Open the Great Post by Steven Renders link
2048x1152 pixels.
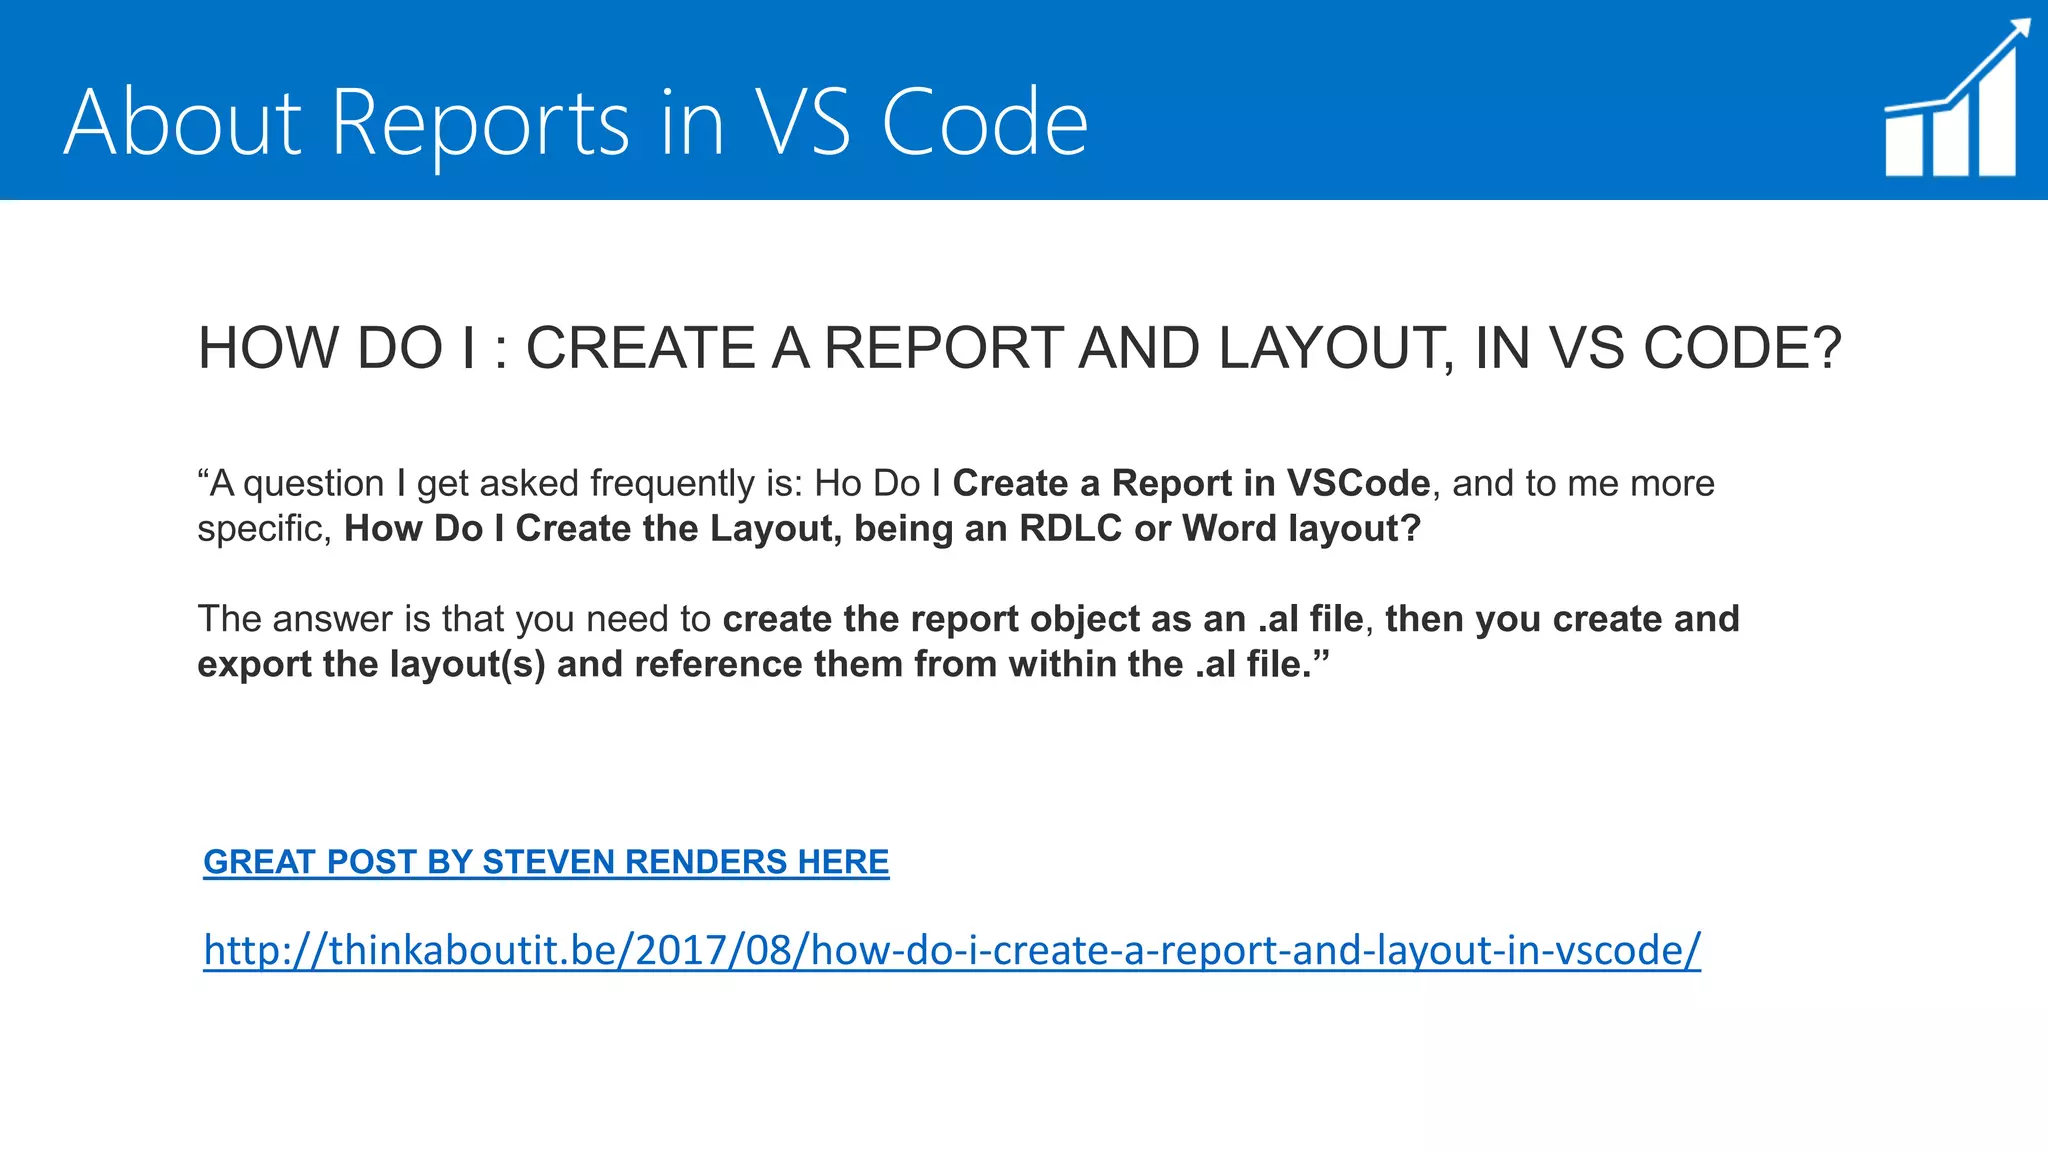[545, 862]
